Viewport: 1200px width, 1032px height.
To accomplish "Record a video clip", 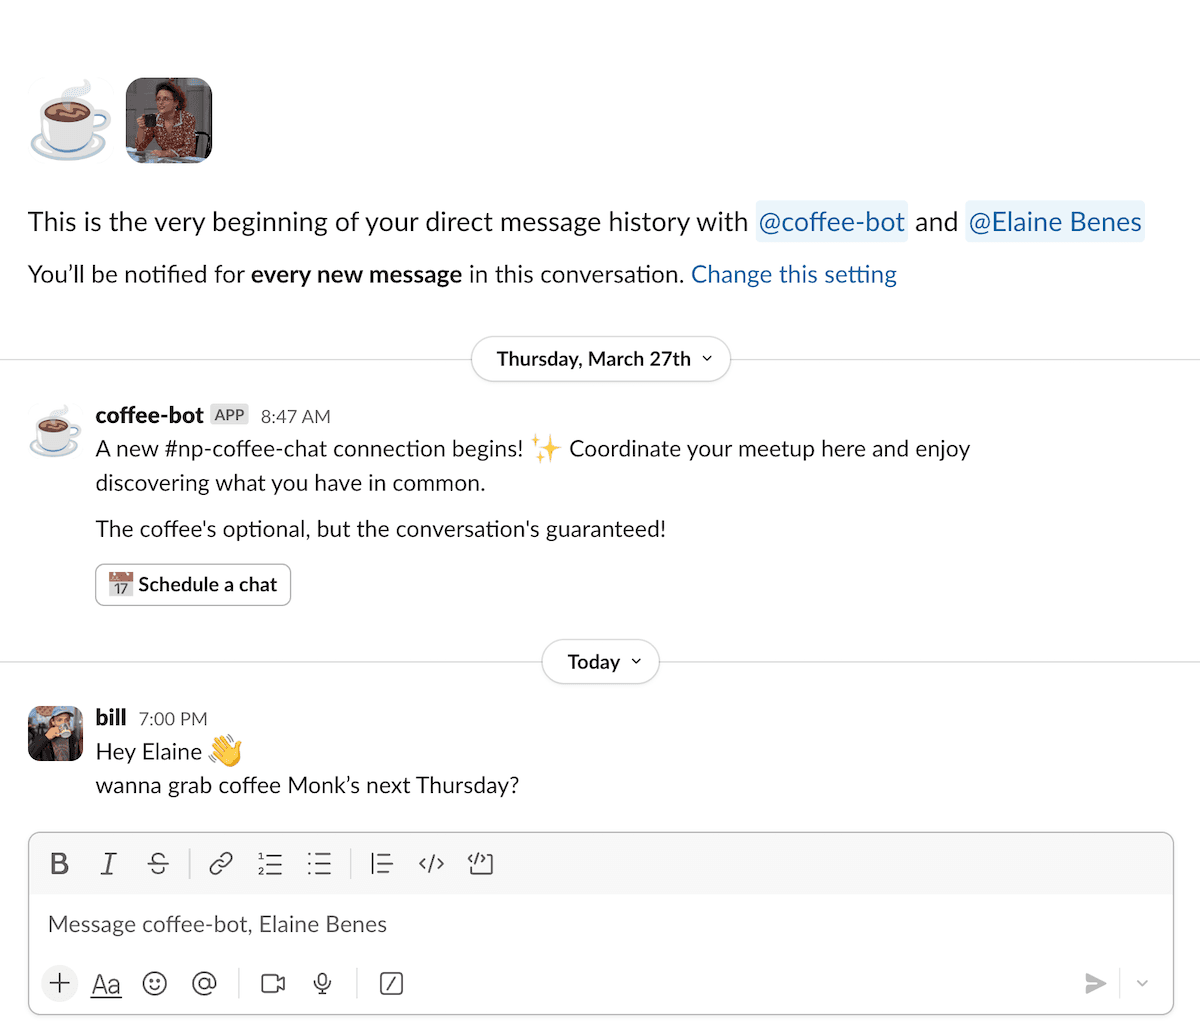I will pos(273,984).
